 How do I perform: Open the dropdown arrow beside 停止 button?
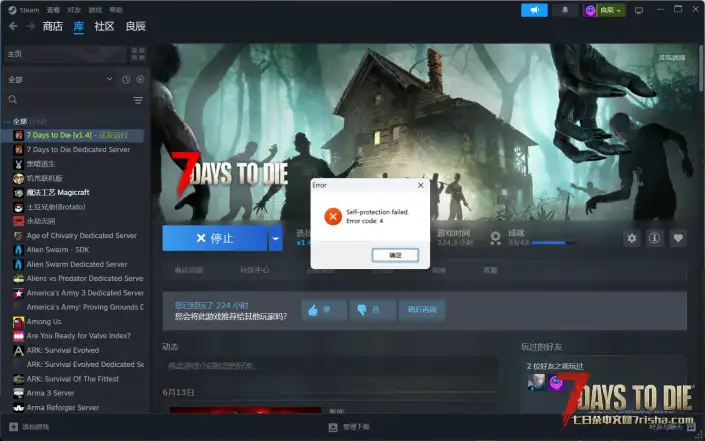[276, 238]
